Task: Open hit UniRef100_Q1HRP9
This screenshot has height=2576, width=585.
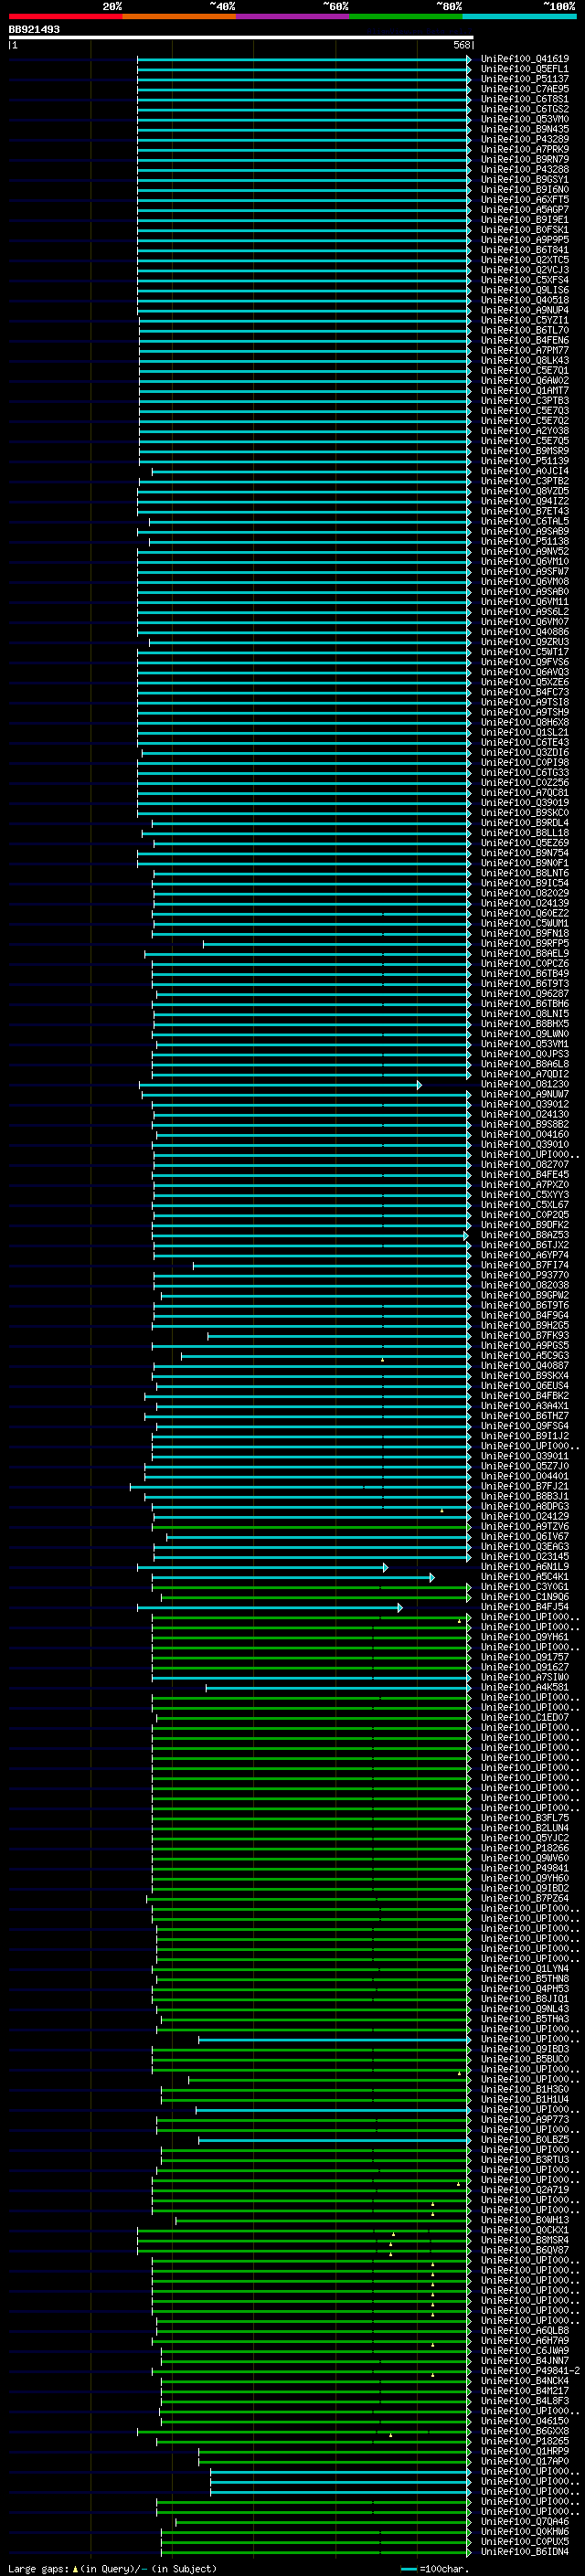Action: (524, 2451)
